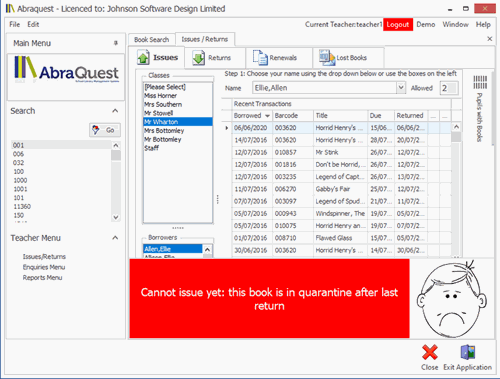This screenshot has width=500, height=379.
Task: Select the Gabby's Fair transaction row
Action: (341, 189)
